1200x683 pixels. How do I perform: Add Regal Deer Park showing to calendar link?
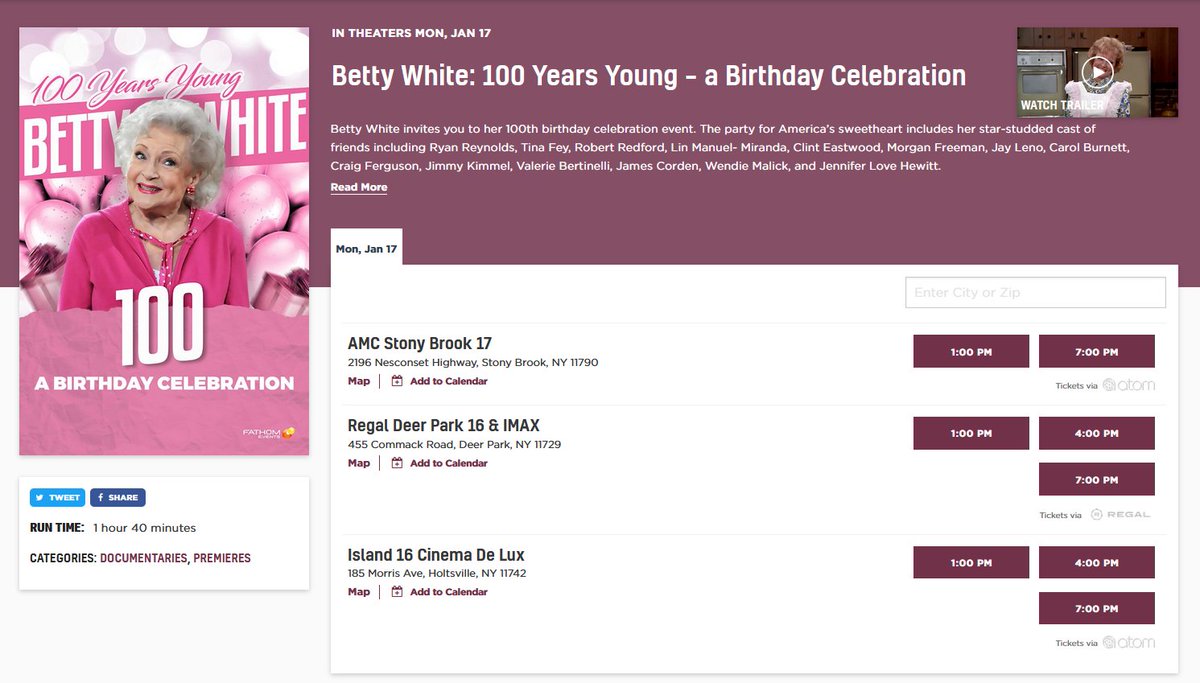[449, 463]
